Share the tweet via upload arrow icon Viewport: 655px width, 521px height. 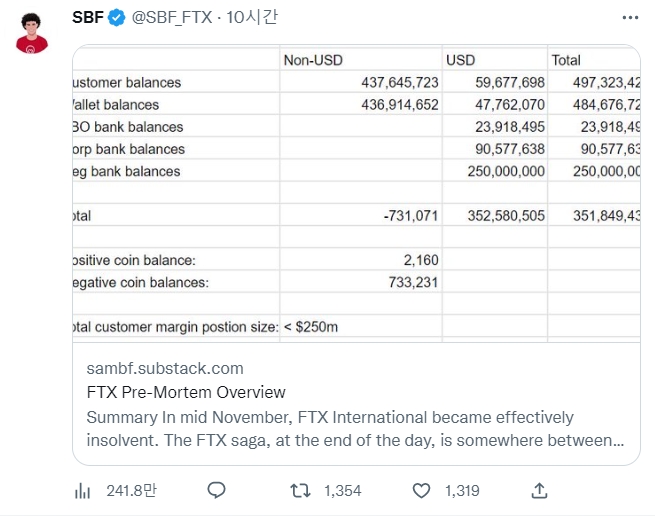tap(539, 491)
